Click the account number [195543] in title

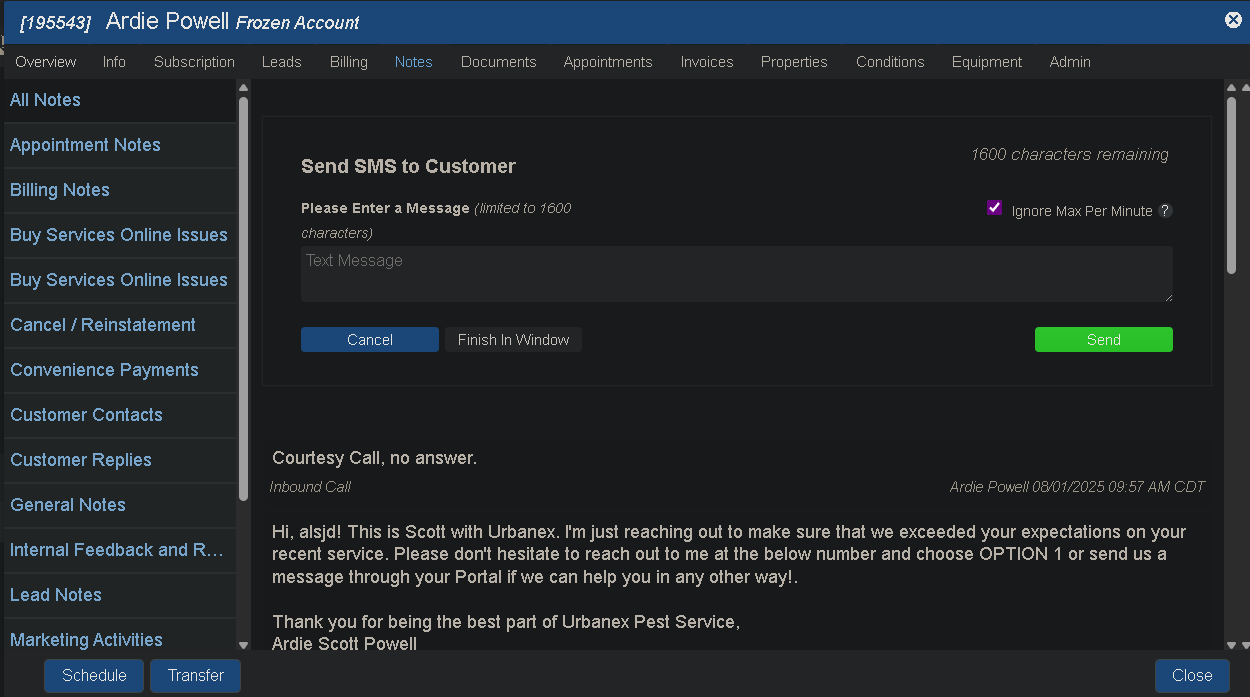pyautogui.click(x=55, y=22)
